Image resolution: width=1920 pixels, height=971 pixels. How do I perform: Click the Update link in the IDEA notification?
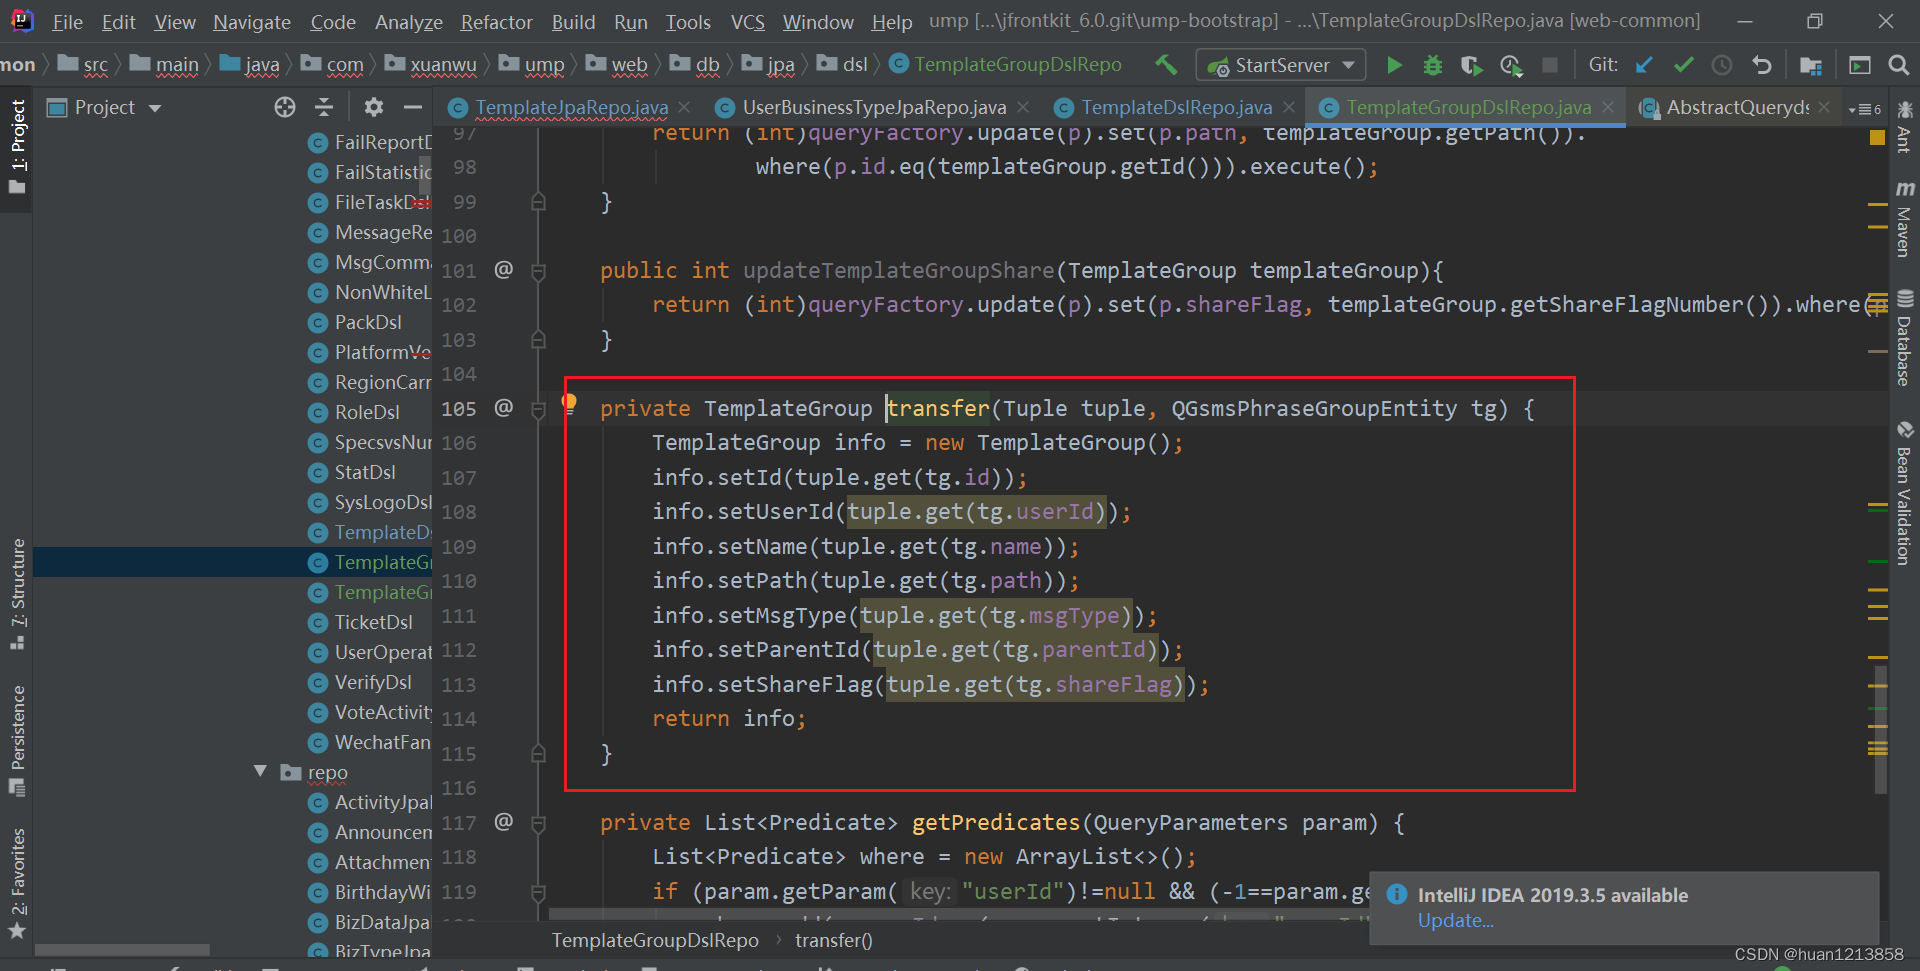1456,920
